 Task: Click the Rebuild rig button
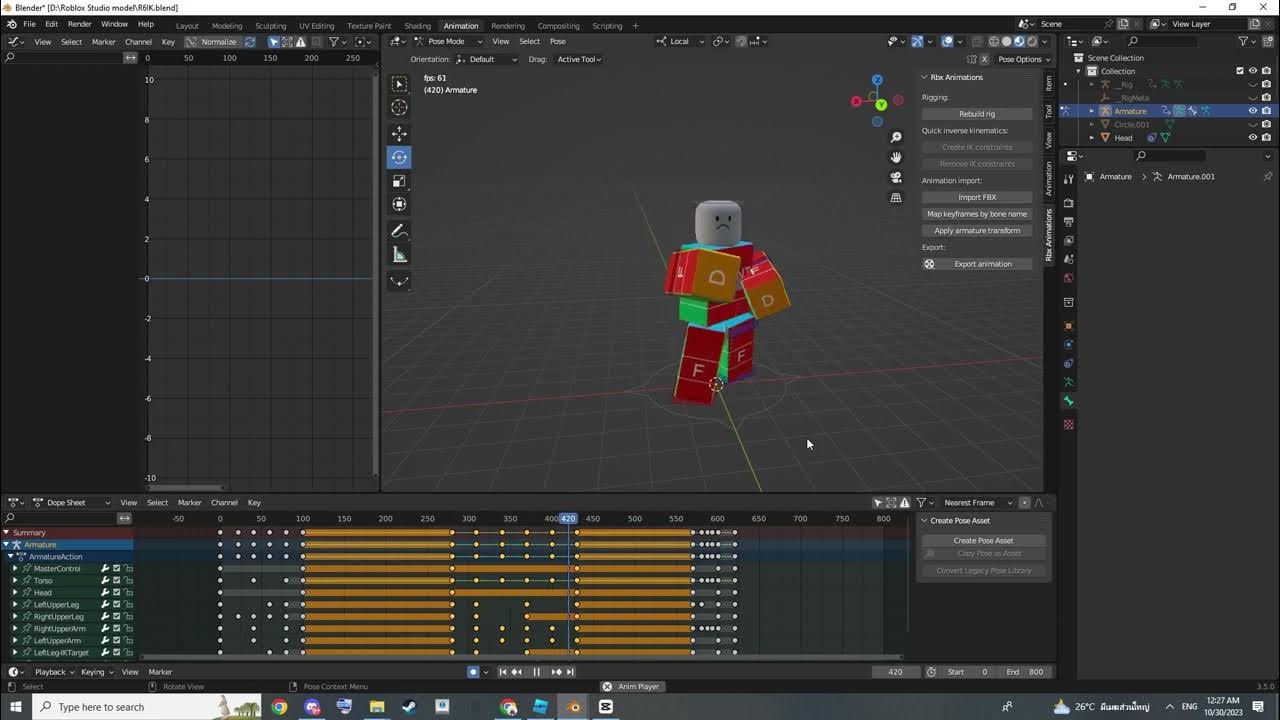click(x=977, y=114)
